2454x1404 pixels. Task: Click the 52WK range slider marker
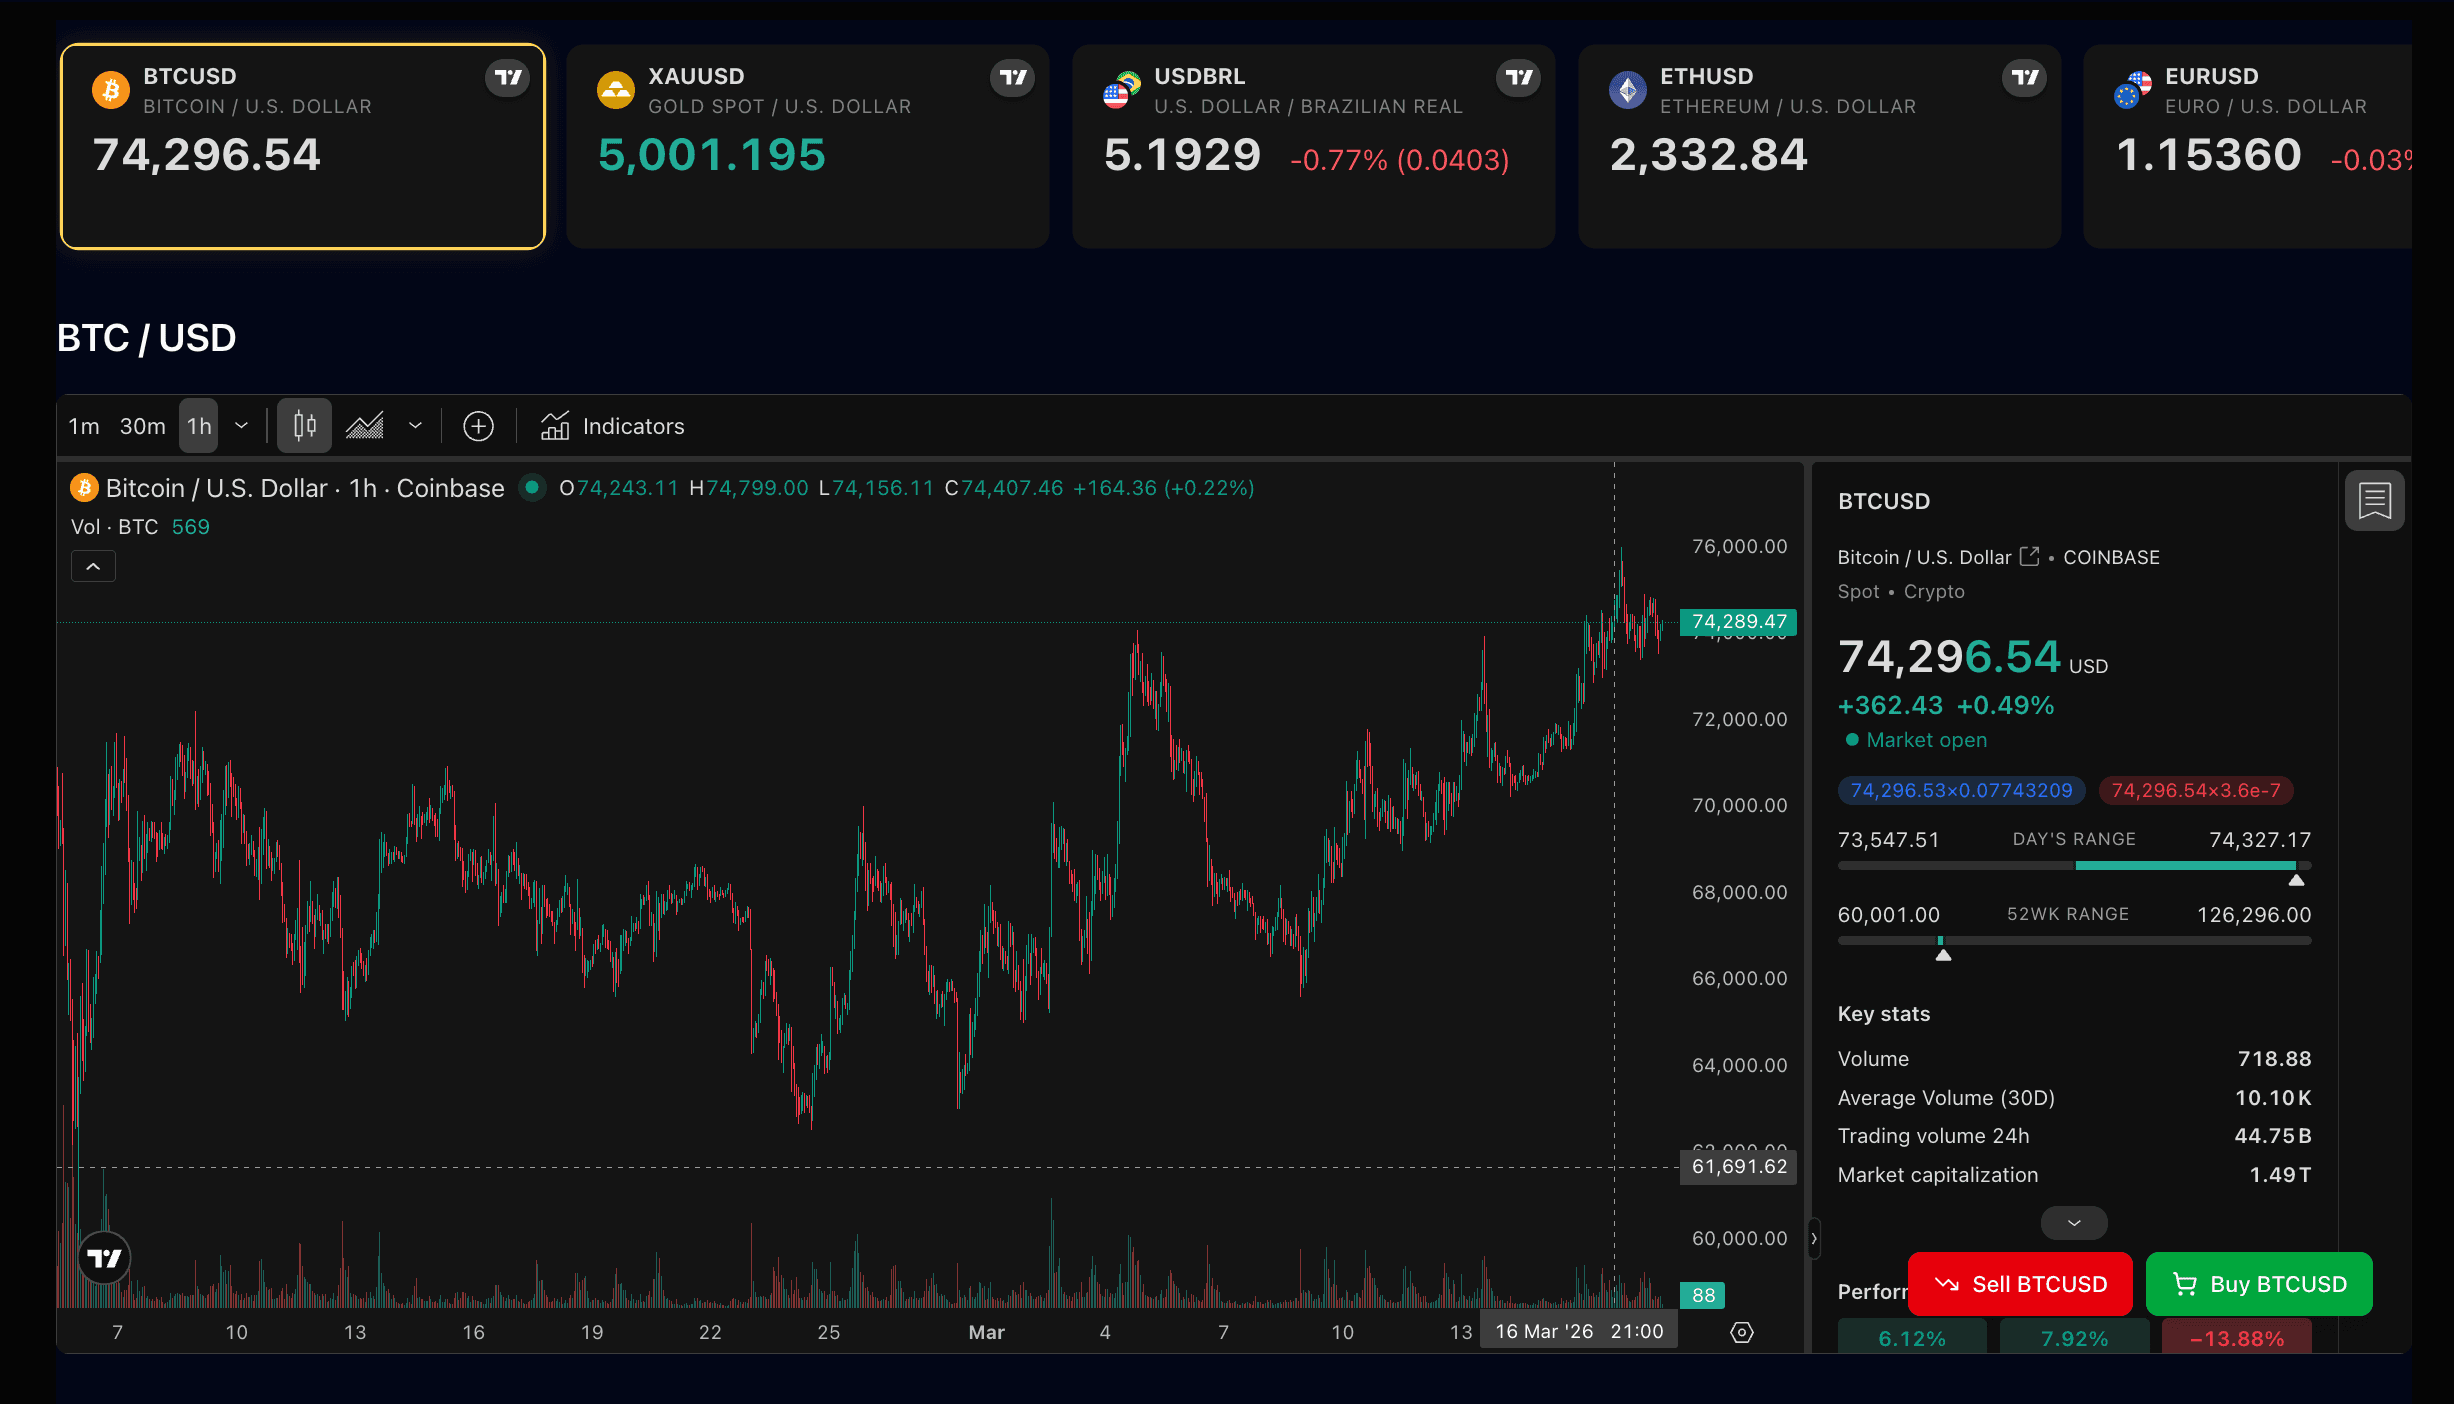pyautogui.click(x=1942, y=953)
